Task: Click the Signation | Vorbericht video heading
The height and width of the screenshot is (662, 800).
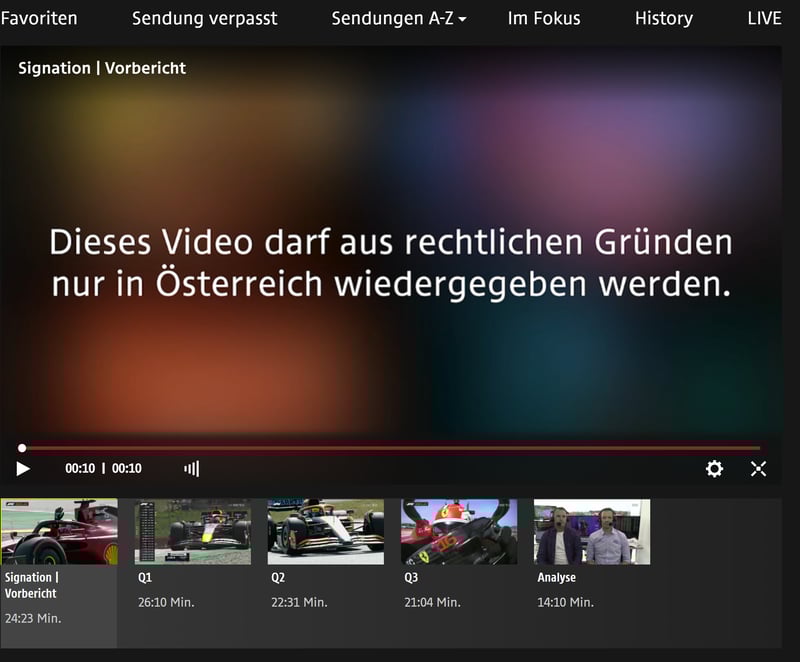Action: (102, 68)
